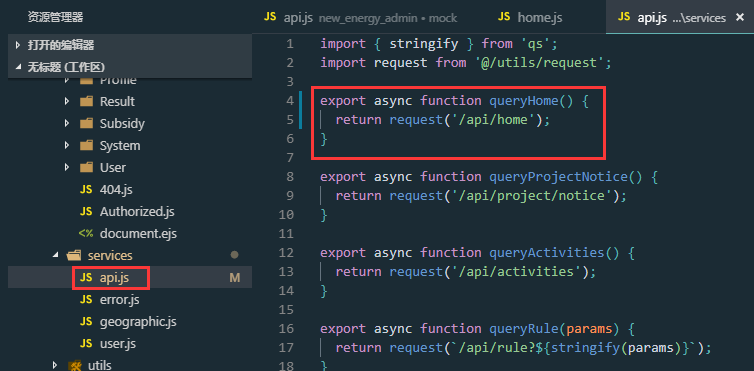Expand the utils folder arrow
Screen dimensions: 754x371
point(55,366)
